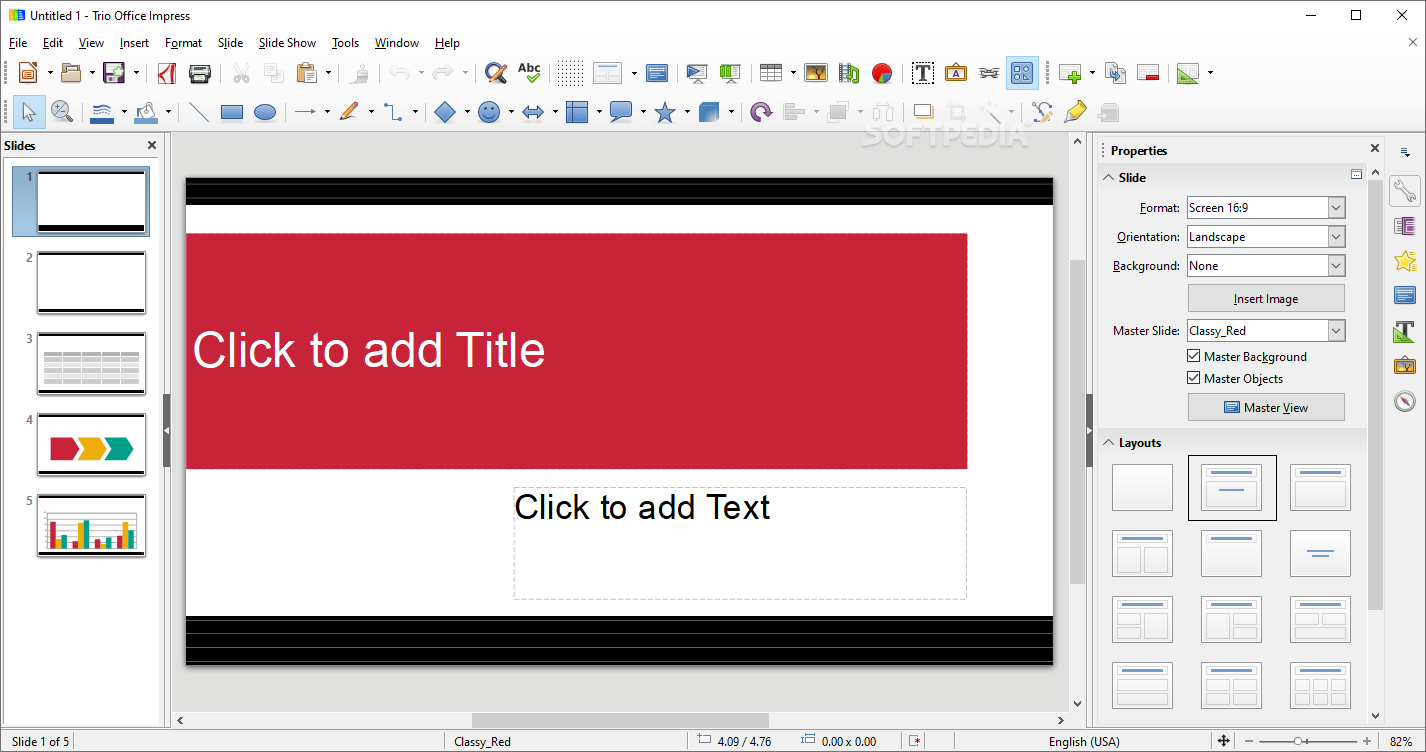Open the File menu
The width and height of the screenshot is (1426, 752).
[18, 43]
